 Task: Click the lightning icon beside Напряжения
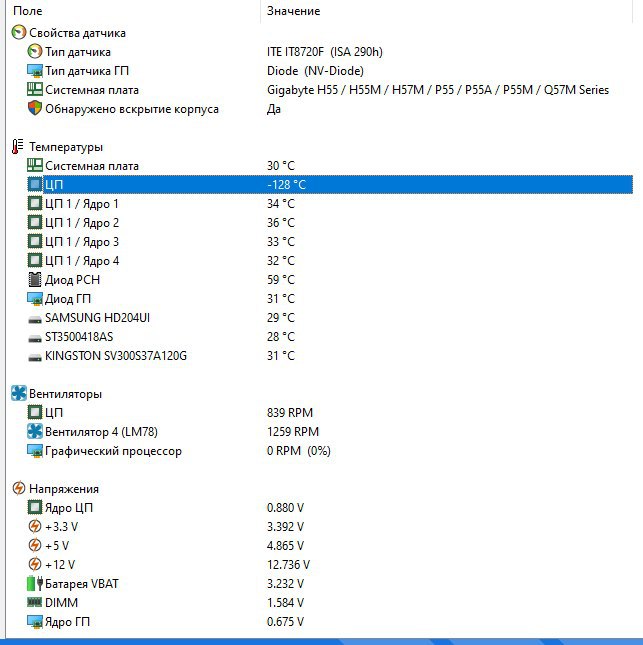pos(19,489)
